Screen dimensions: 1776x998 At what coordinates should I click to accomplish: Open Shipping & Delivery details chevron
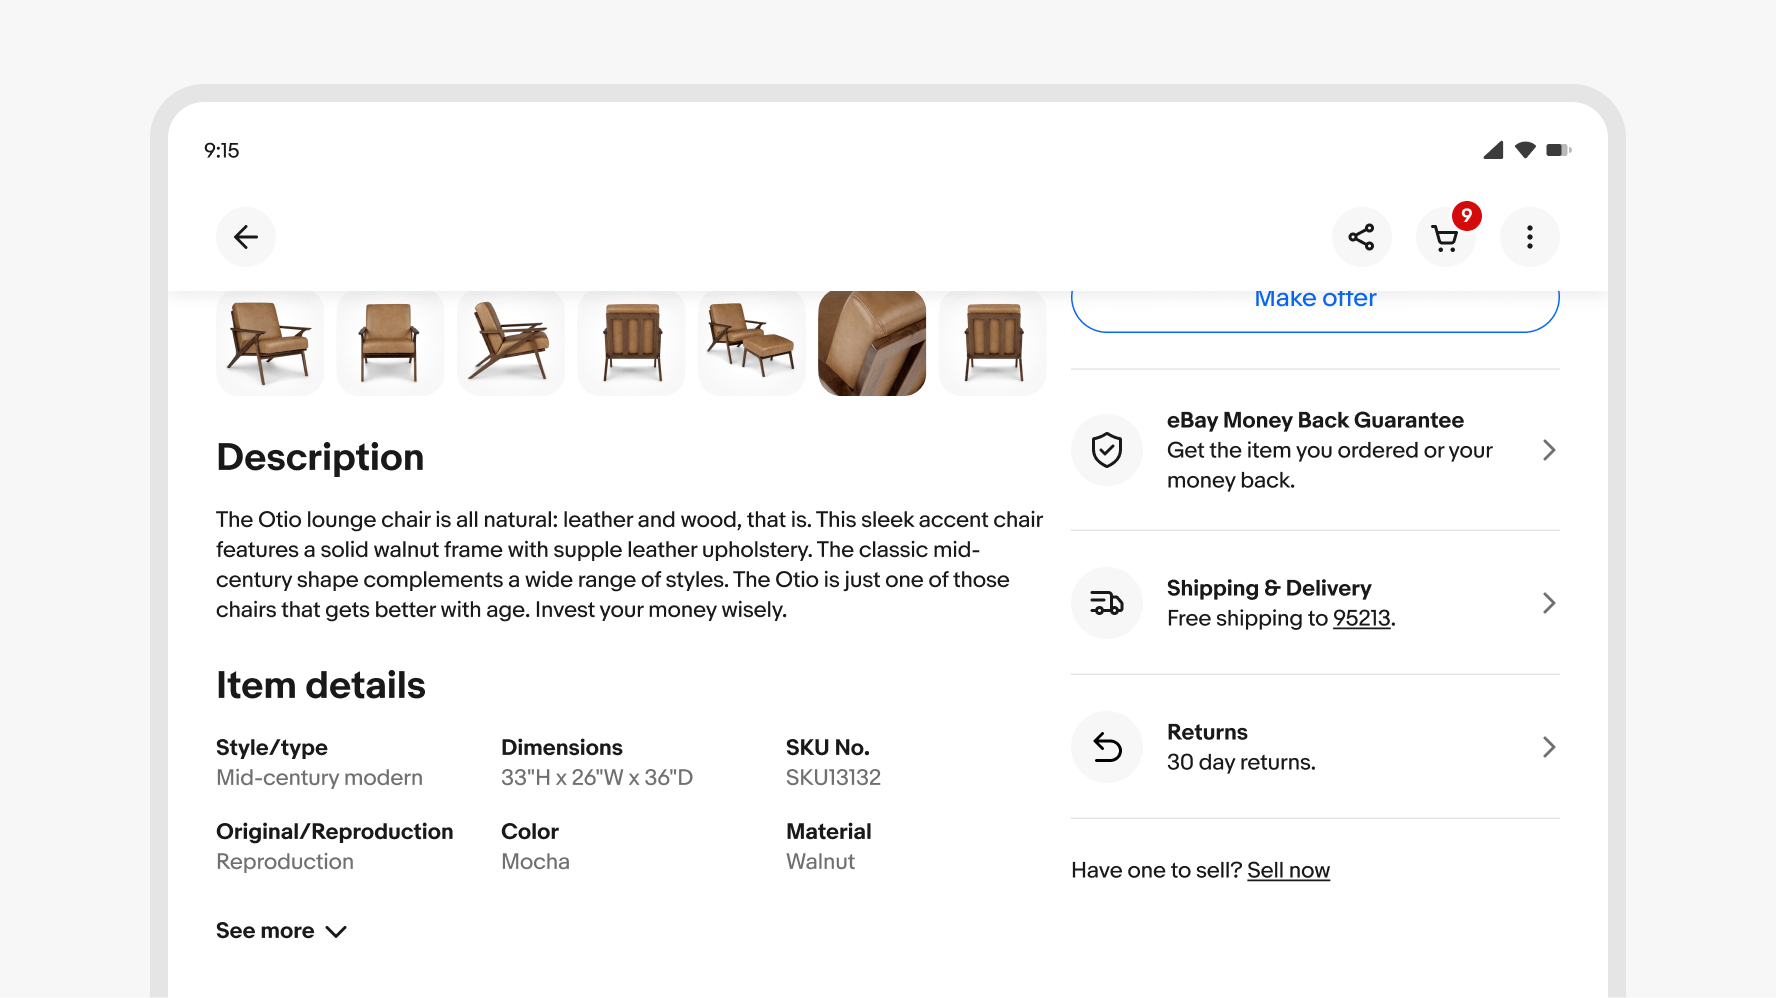[1549, 603]
